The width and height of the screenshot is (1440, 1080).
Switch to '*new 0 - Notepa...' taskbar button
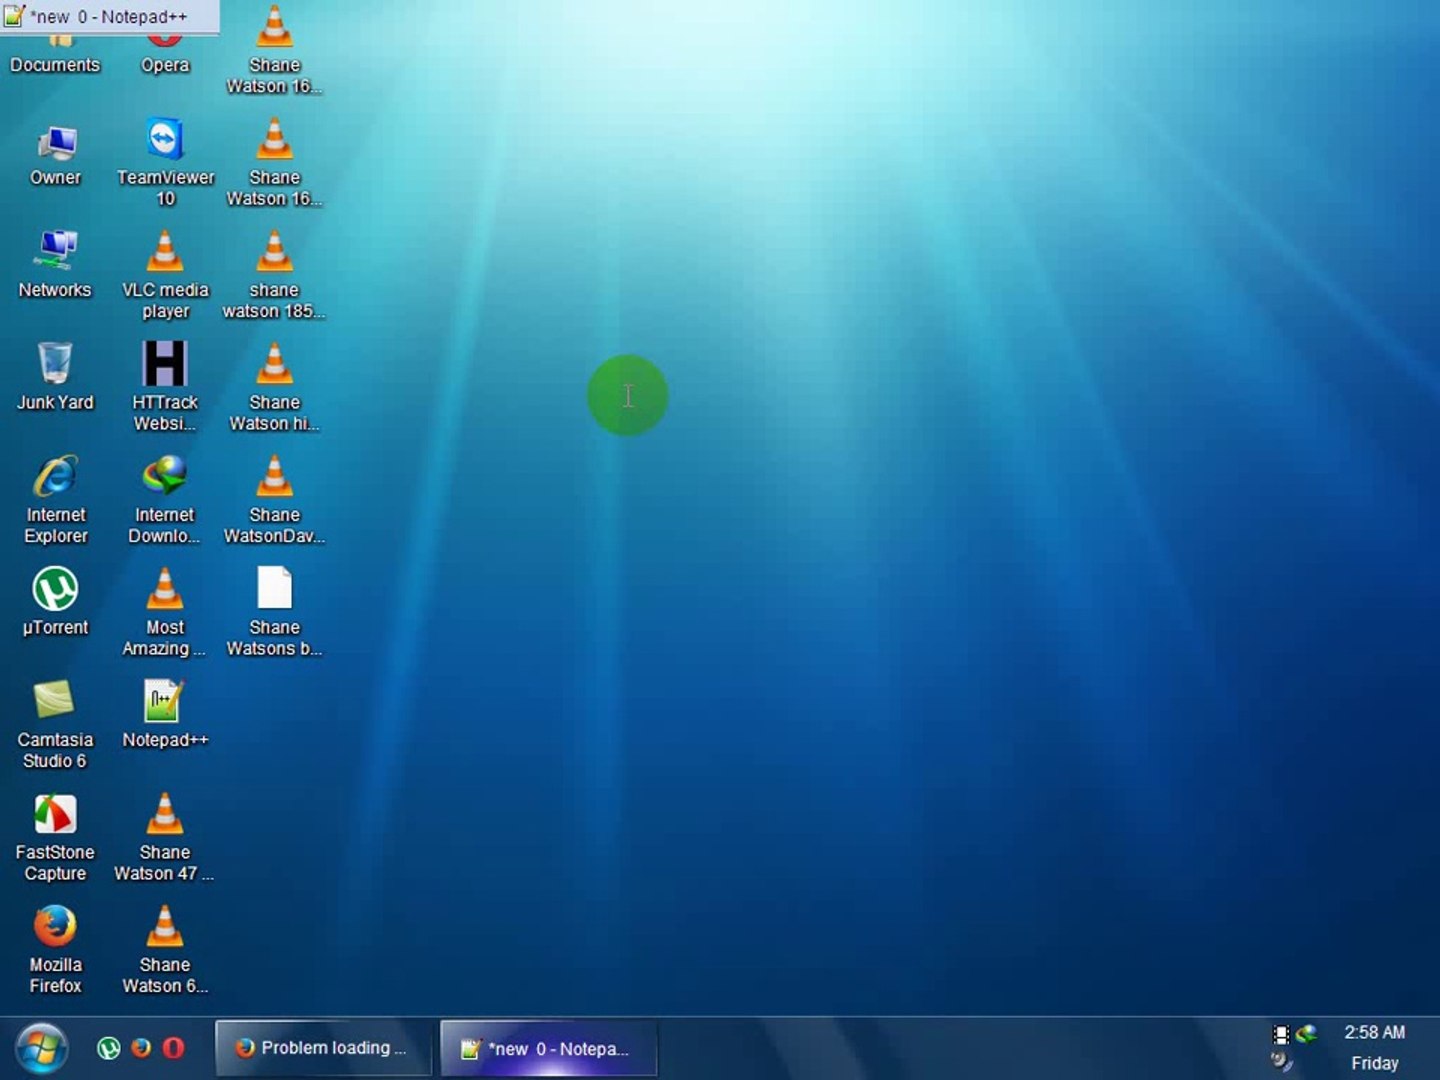548,1048
